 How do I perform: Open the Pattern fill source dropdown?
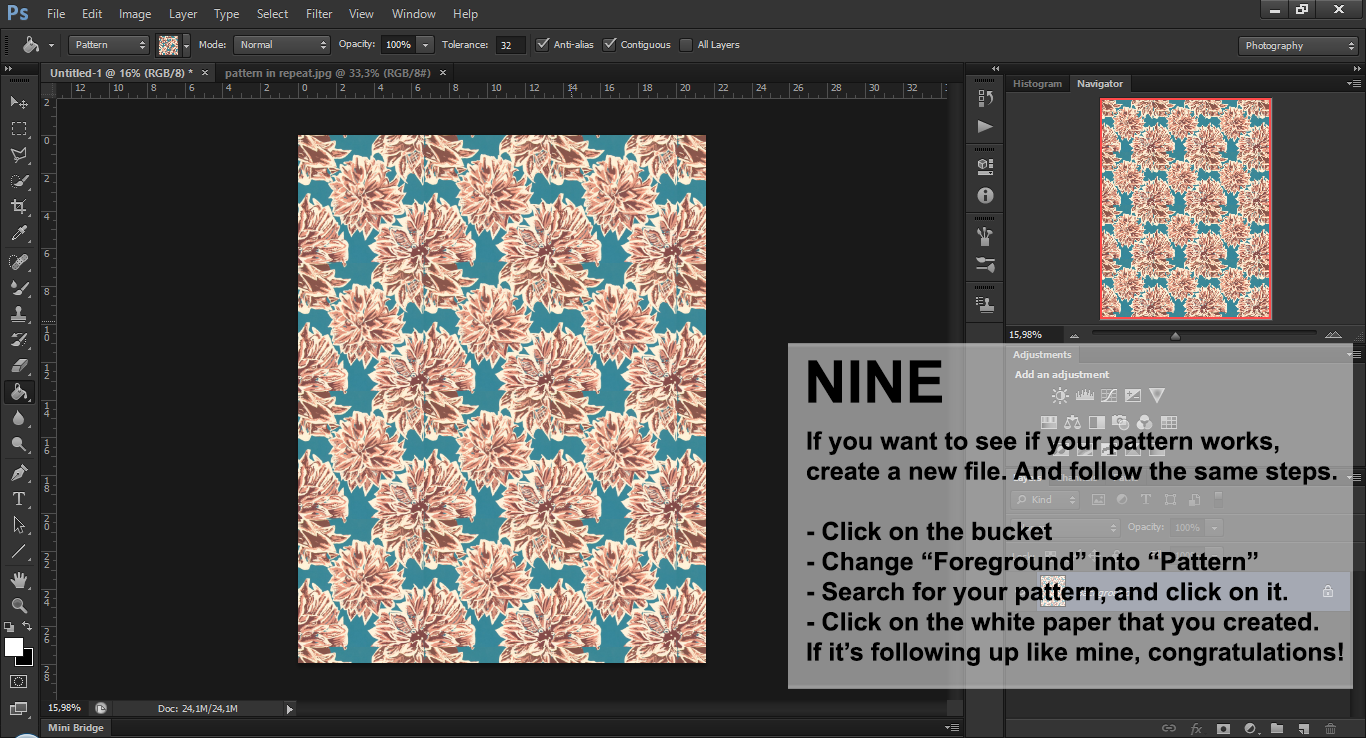[109, 45]
